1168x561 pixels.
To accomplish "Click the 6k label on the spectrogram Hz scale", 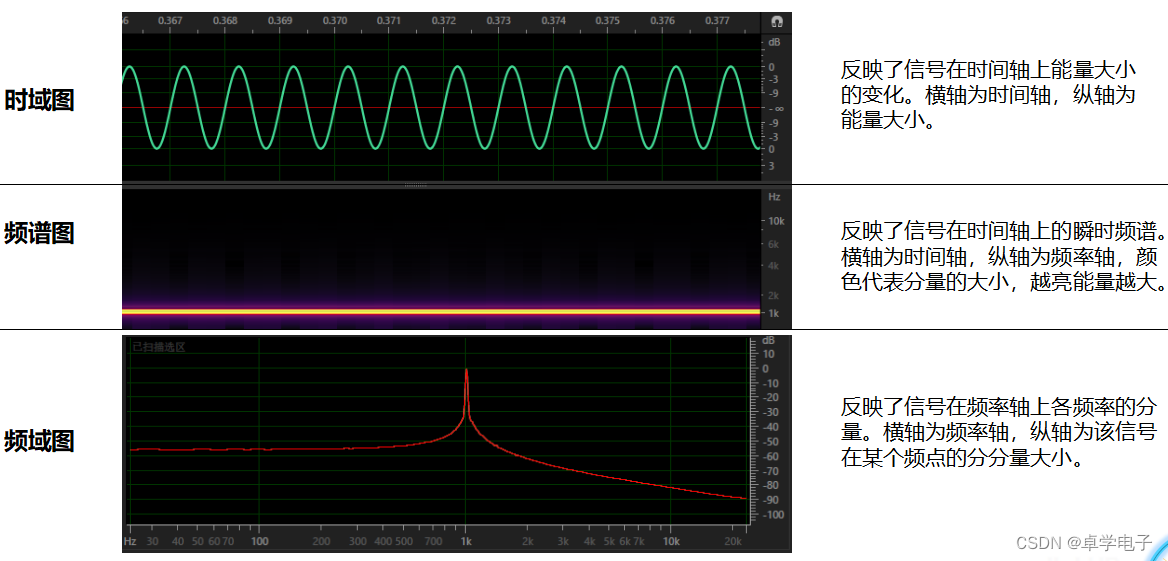I will coord(773,244).
